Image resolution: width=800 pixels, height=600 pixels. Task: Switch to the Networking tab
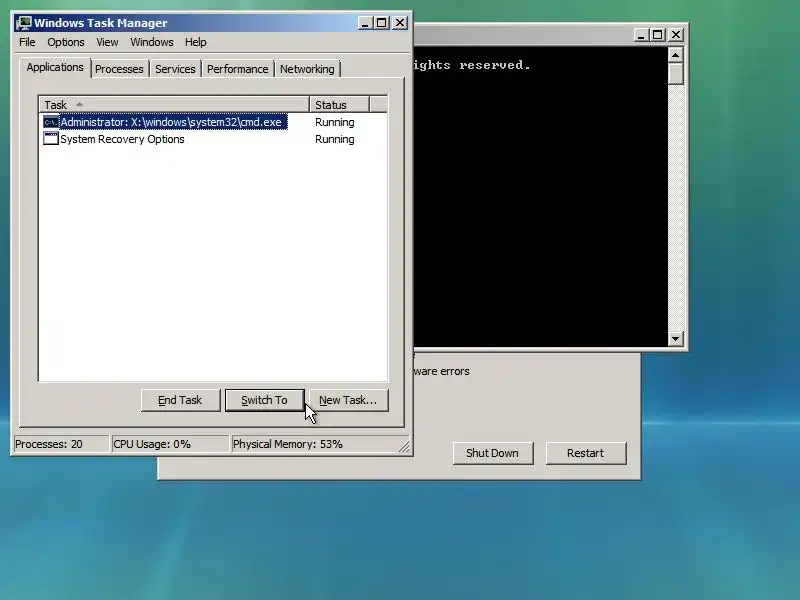coord(307,69)
